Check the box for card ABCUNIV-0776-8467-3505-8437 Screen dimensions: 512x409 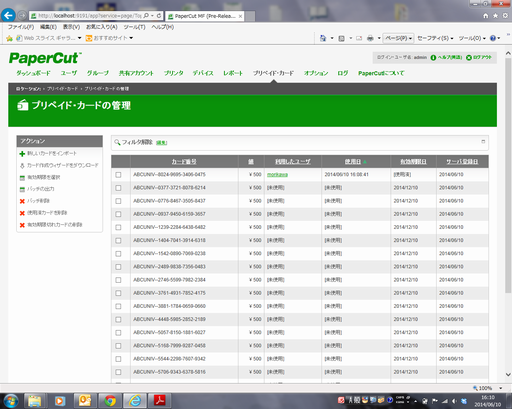coord(118,201)
